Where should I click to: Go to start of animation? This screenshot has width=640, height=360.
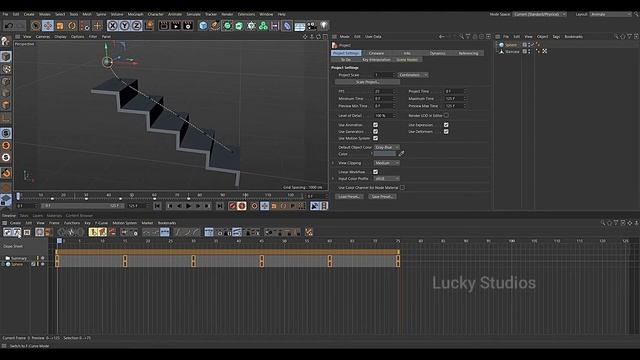158,206
